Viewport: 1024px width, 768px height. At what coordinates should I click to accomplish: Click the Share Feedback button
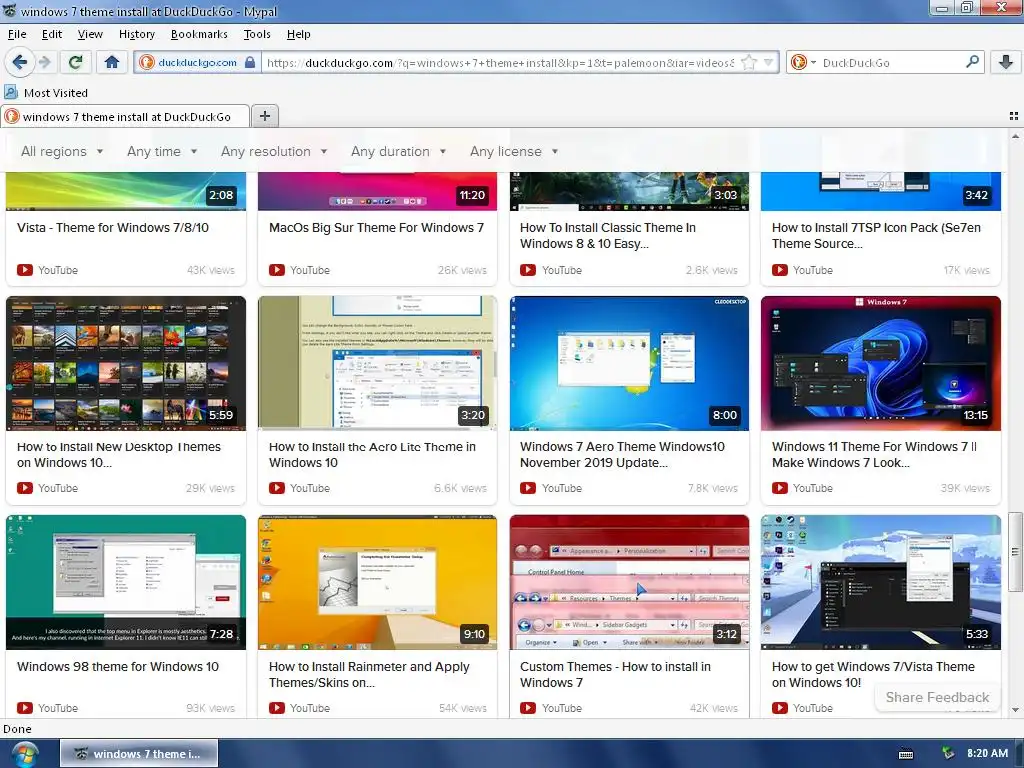tap(937, 697)
